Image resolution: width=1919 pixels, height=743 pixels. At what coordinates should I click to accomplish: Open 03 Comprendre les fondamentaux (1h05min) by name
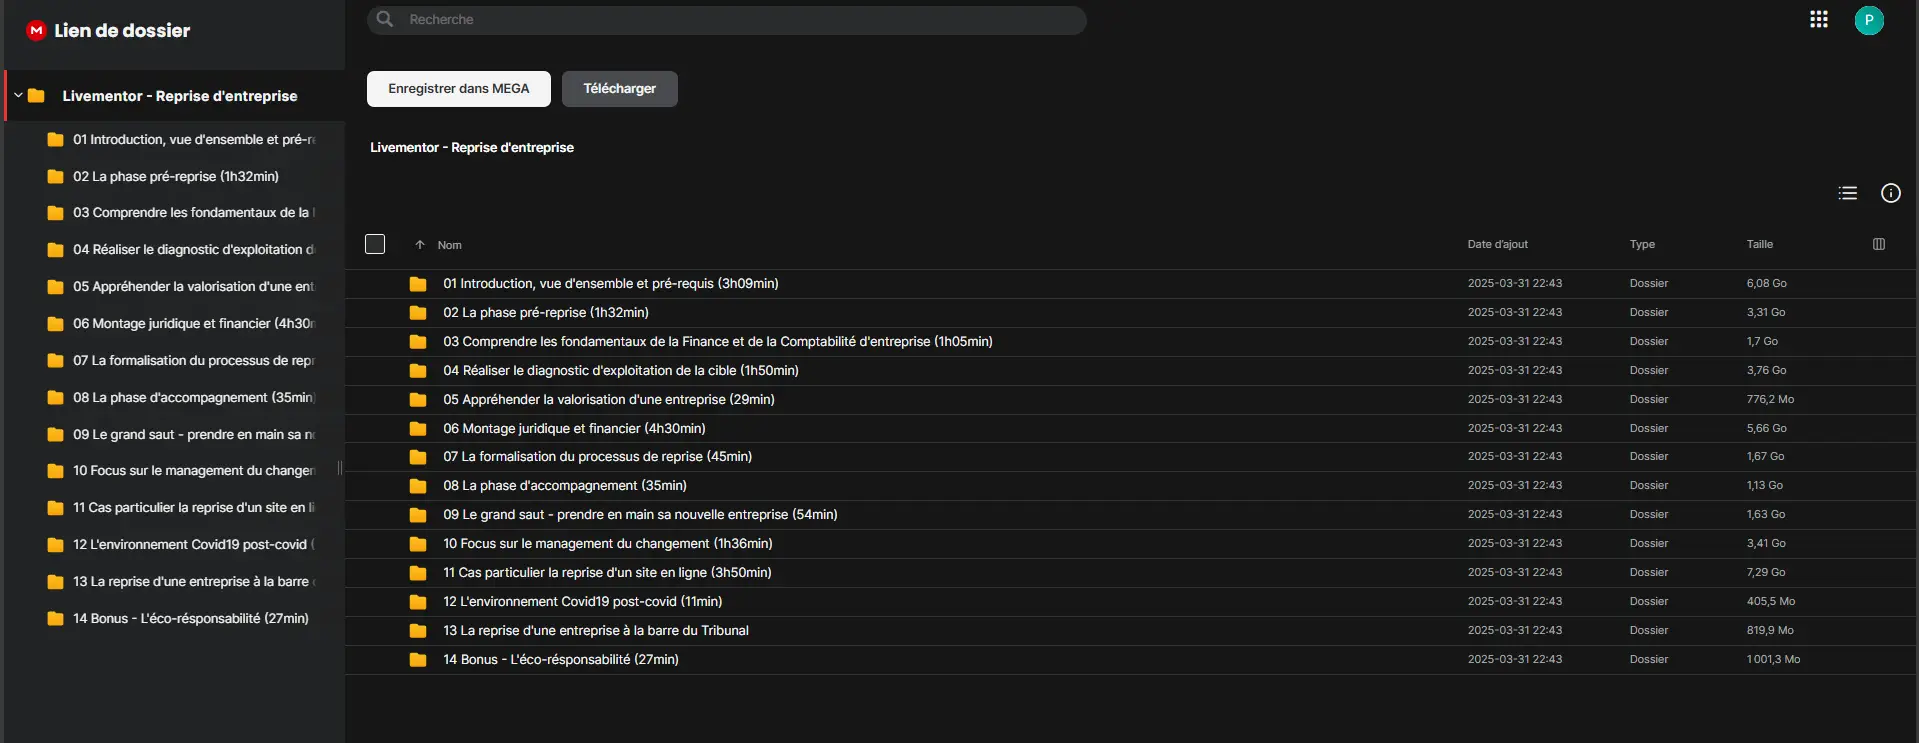[x=718, y=342]
